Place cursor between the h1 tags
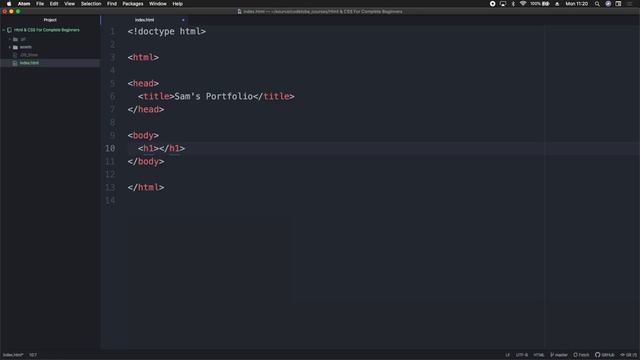The width and height of the screenshot is (640, 360). point(159,149)
